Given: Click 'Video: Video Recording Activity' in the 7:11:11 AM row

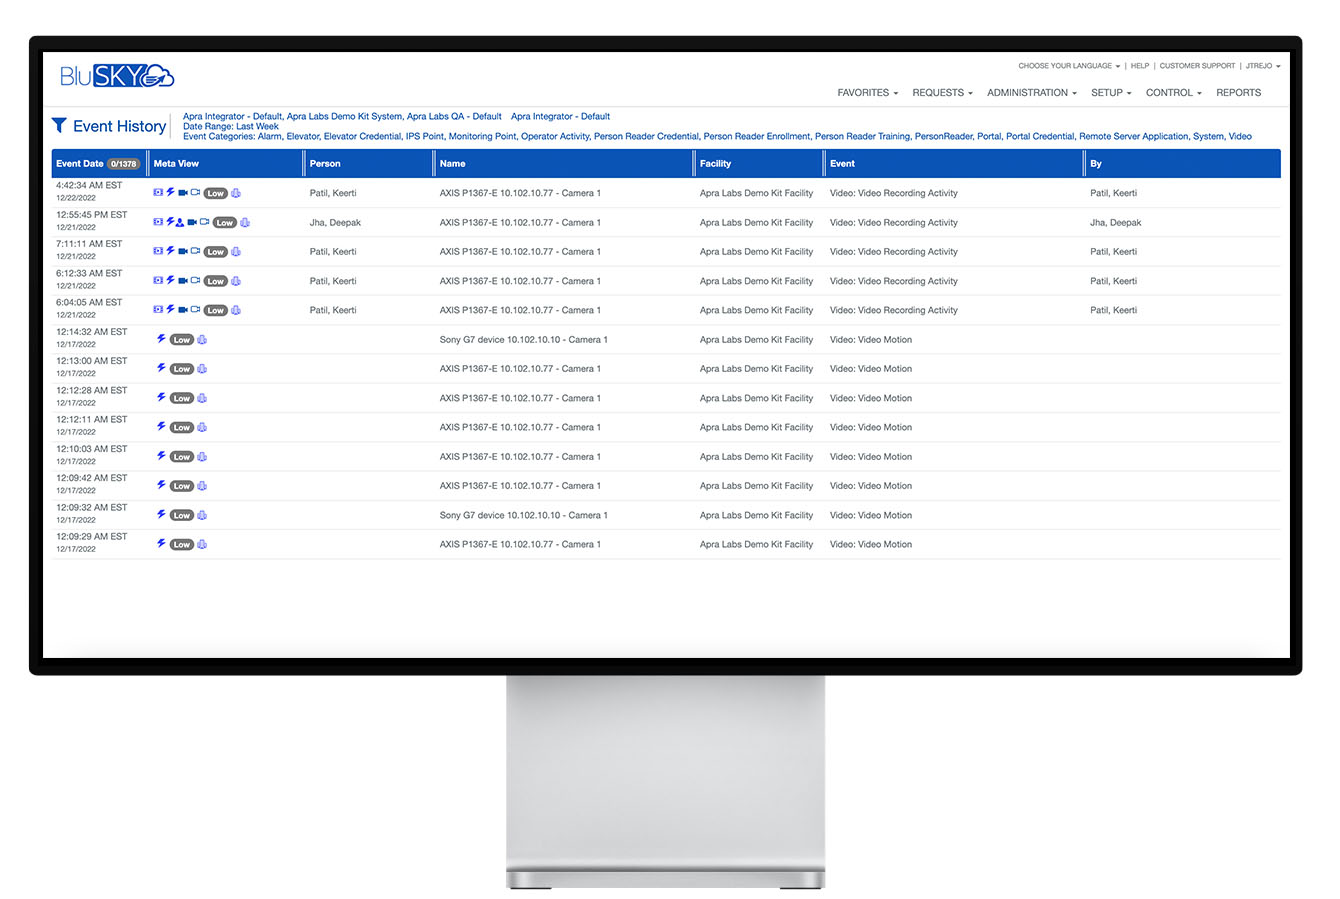Looking at the screenshot, I should point(894,251).
